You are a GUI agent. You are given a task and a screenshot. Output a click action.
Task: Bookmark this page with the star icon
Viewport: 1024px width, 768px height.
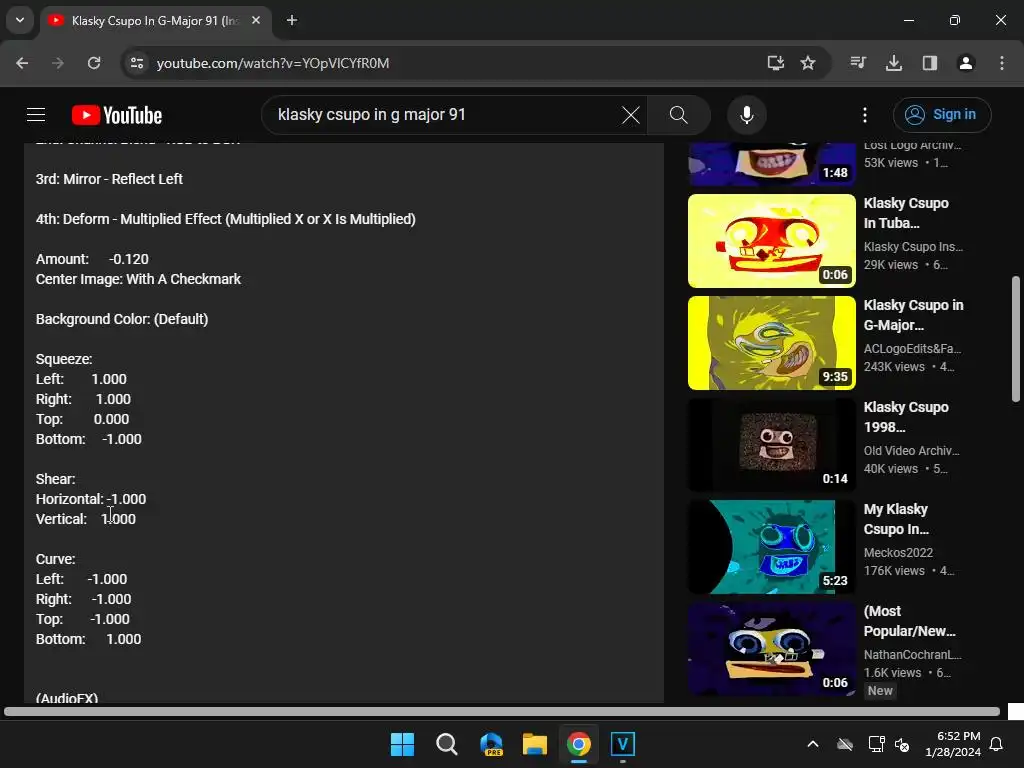808,63
